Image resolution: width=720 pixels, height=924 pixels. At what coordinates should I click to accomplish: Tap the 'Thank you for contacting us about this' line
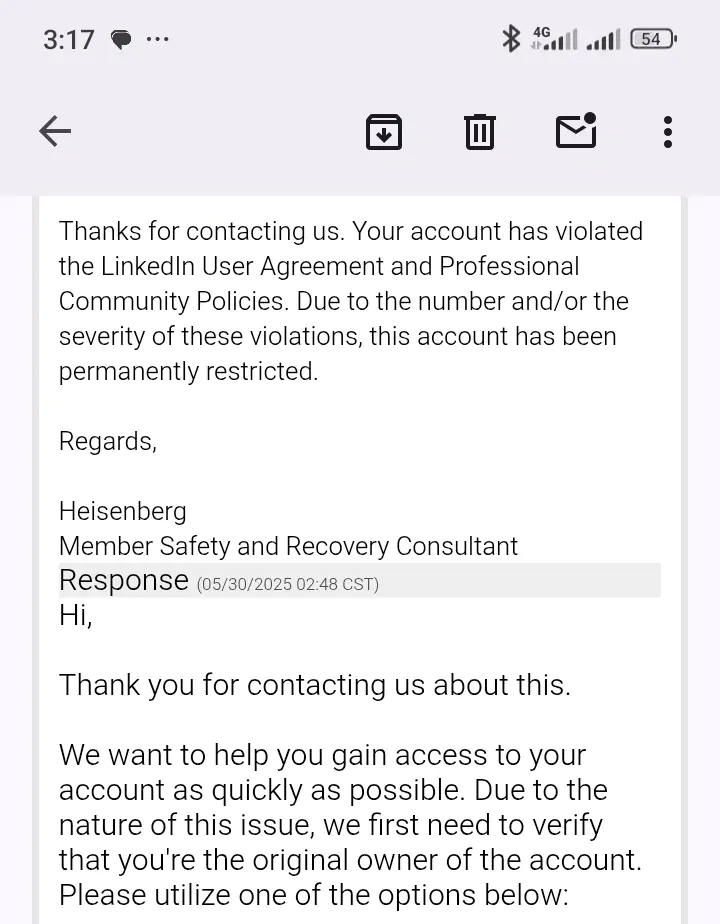pyautogui.click(x=314, y=685)
